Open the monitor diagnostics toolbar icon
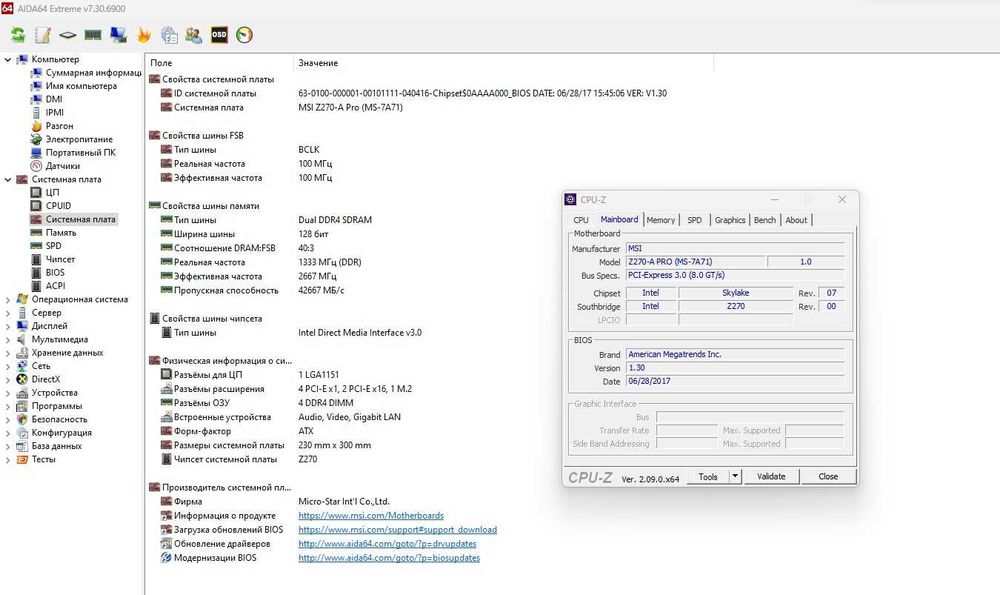The height and width of the screenshot is (595, 1000). (x=169, y=35)
